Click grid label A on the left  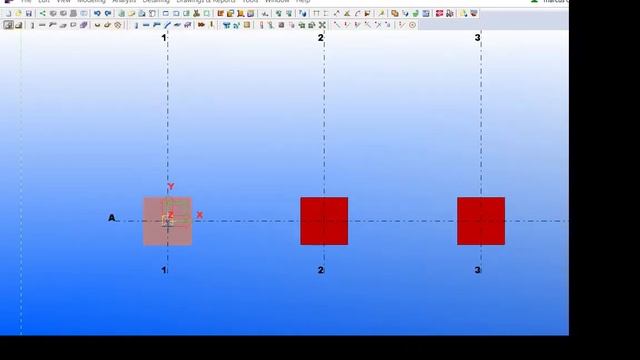pyautogui.click(x=111, y=218)
